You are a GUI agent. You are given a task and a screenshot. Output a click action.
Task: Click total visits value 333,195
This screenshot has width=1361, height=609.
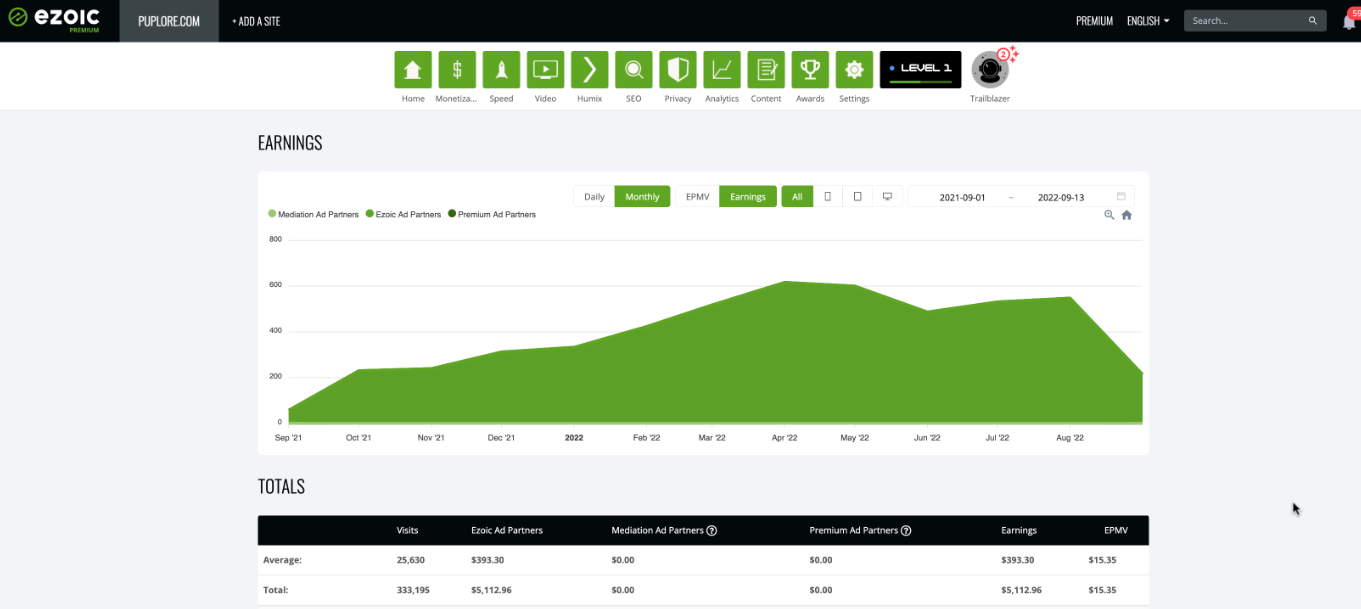pos(414,591)
